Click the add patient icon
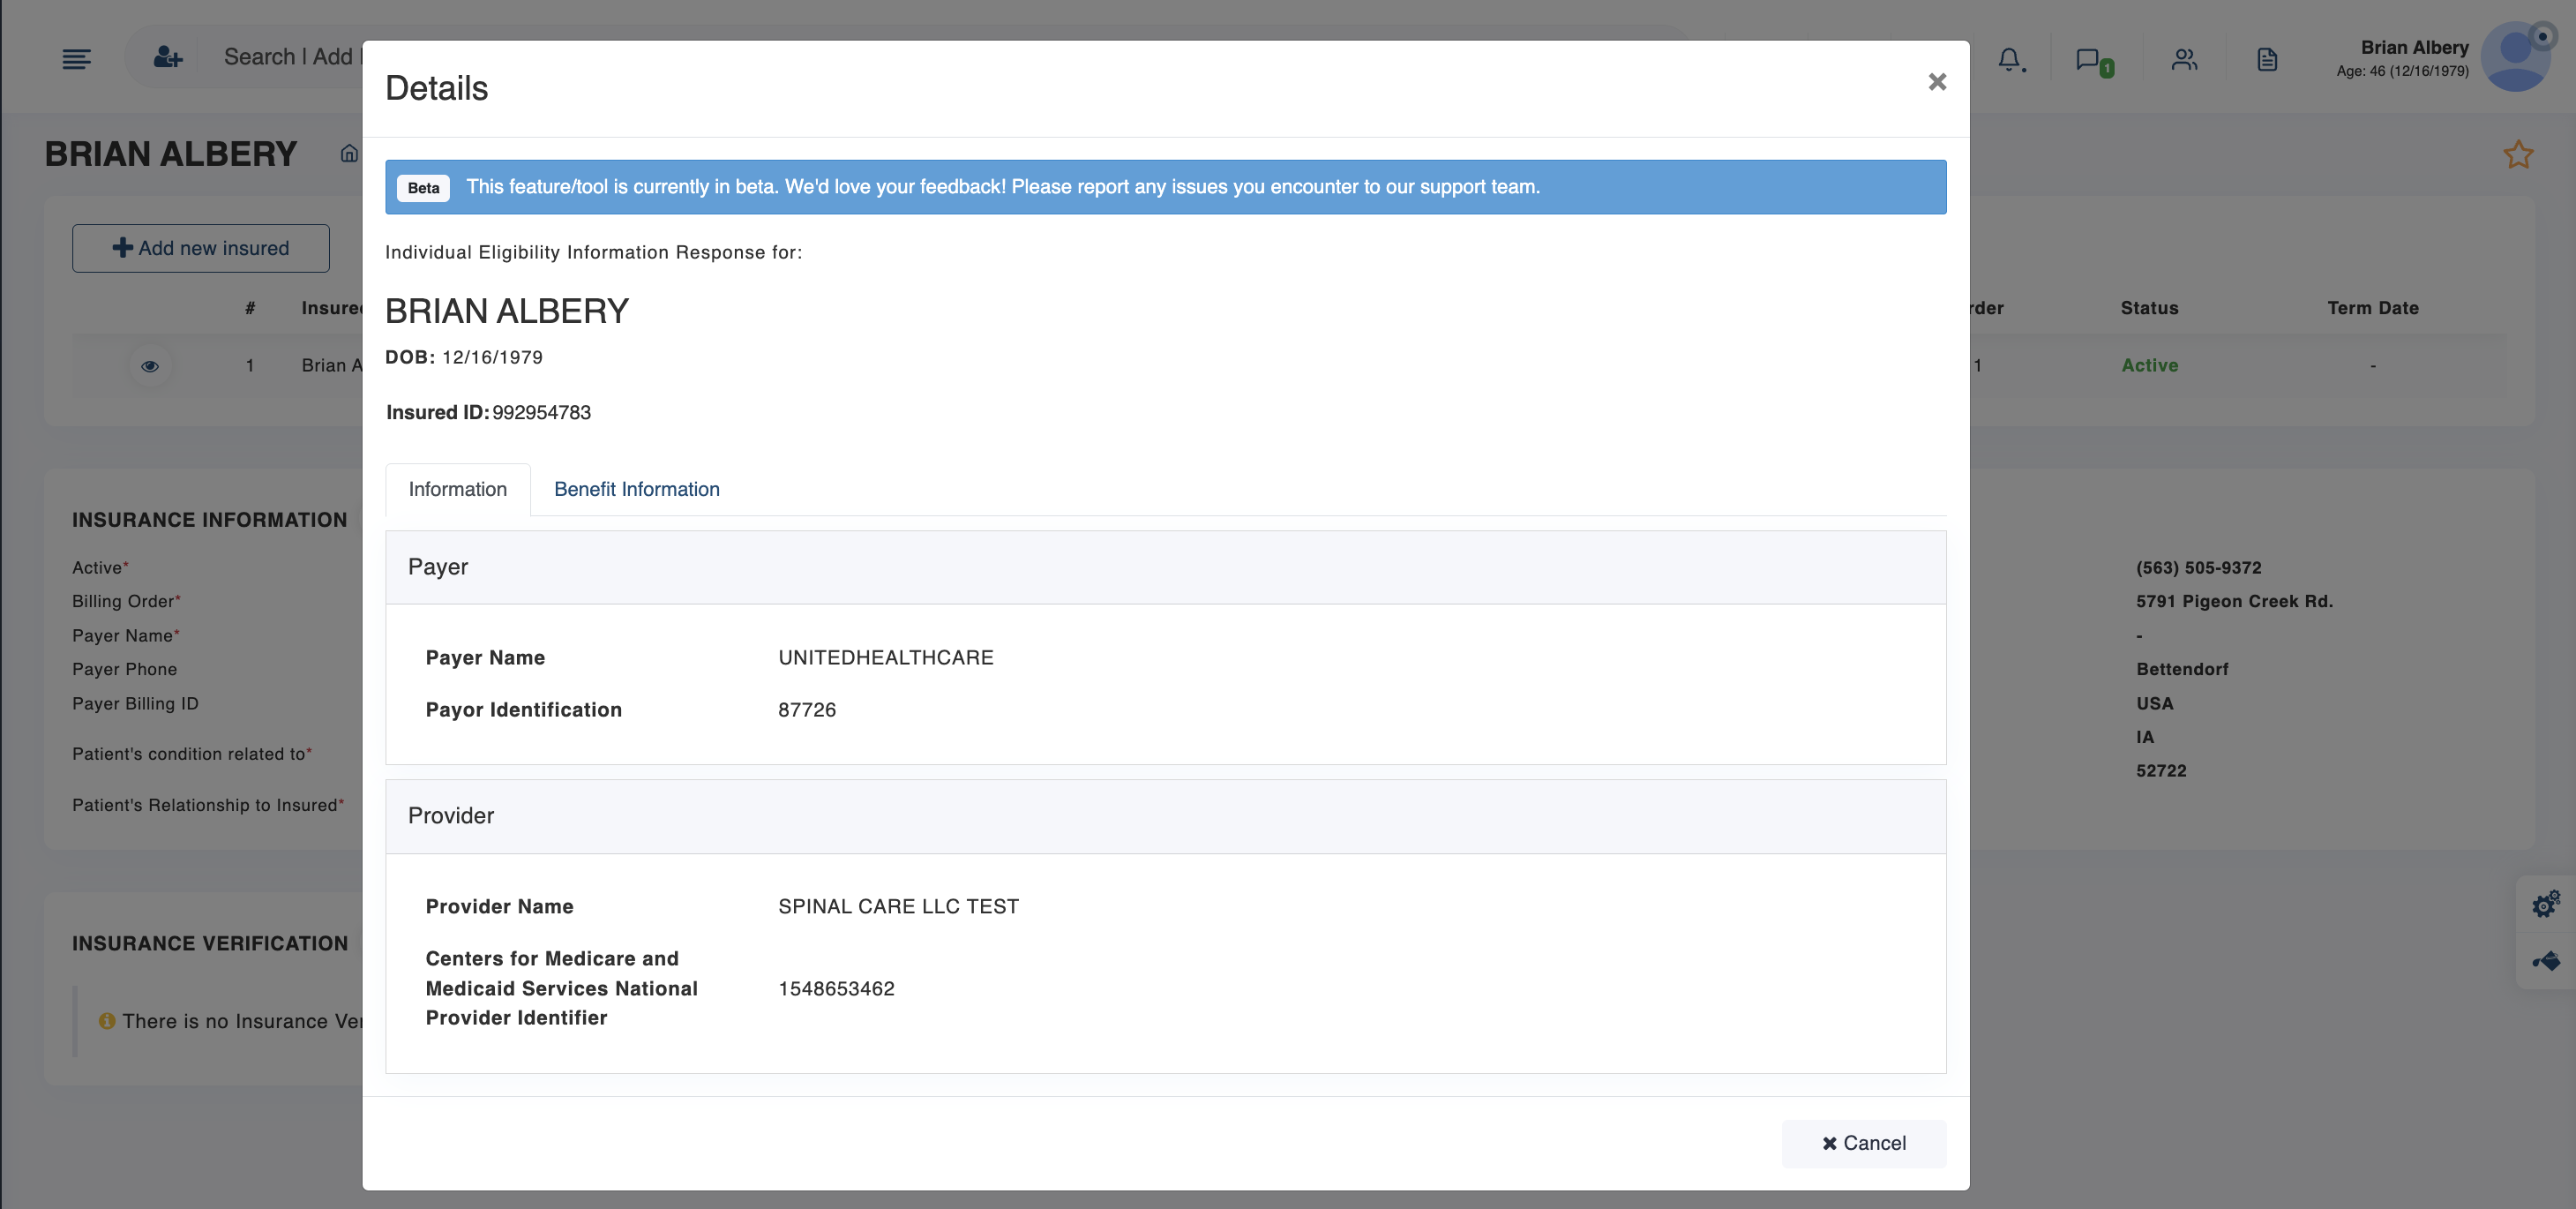This screenshot has width=2576, height=1209. tap(167, 58)
